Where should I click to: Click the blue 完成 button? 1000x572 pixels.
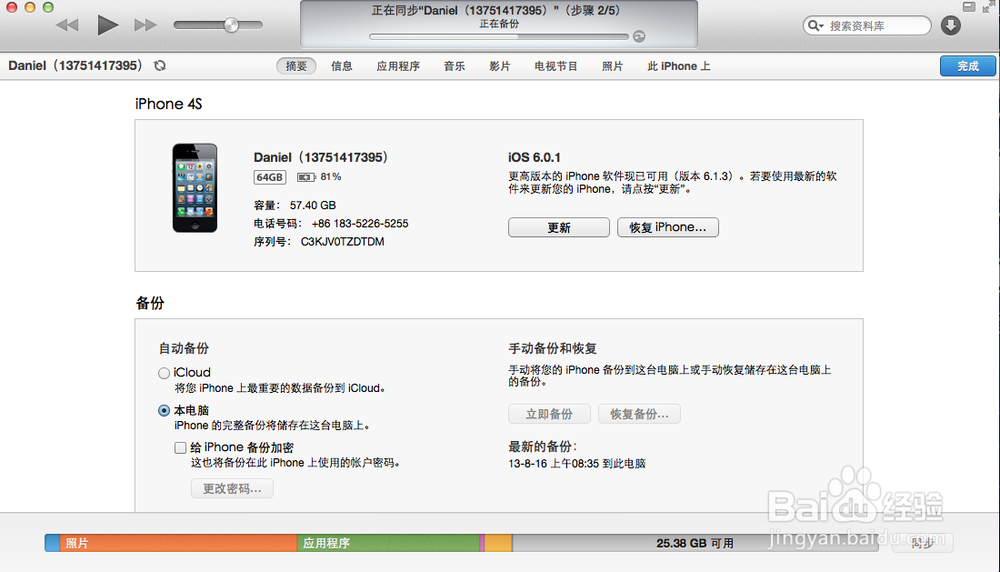pos(967,66)
